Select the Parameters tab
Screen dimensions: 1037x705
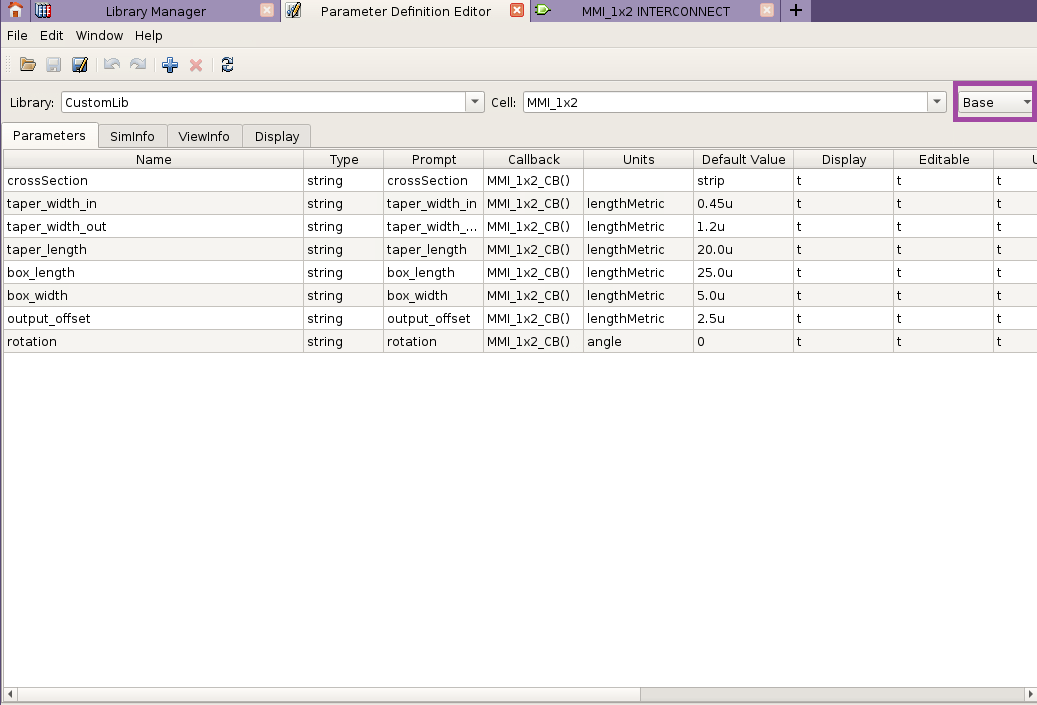(x=49, y=136)
